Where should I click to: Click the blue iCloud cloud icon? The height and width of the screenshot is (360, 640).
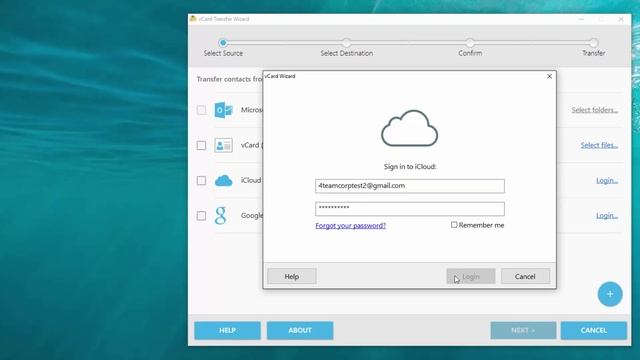(x=223, y=180)
